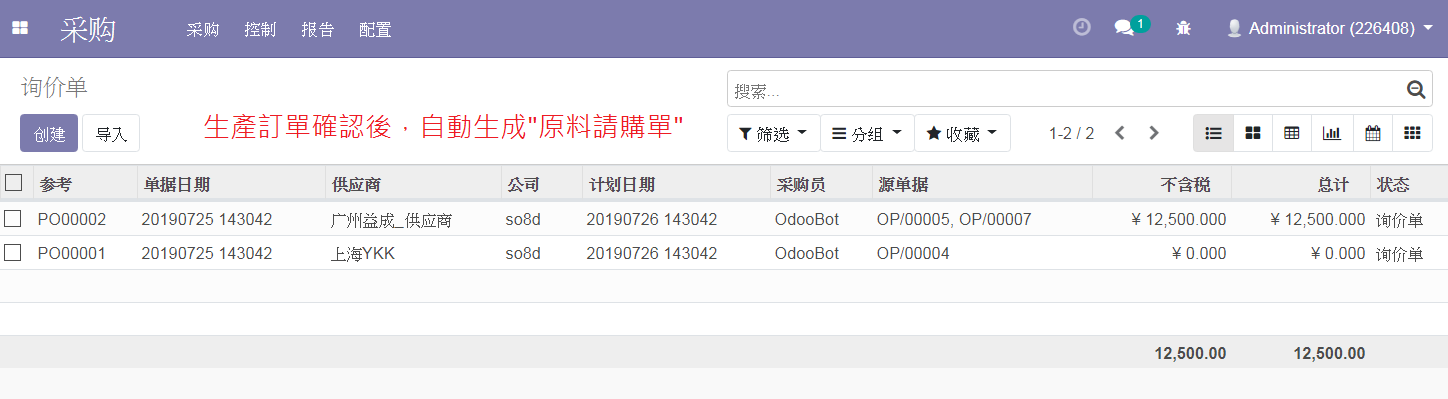This screenshot has height=399, width=1448.
Task: Open the apps grid home menu
Action: tap(19, 29)
